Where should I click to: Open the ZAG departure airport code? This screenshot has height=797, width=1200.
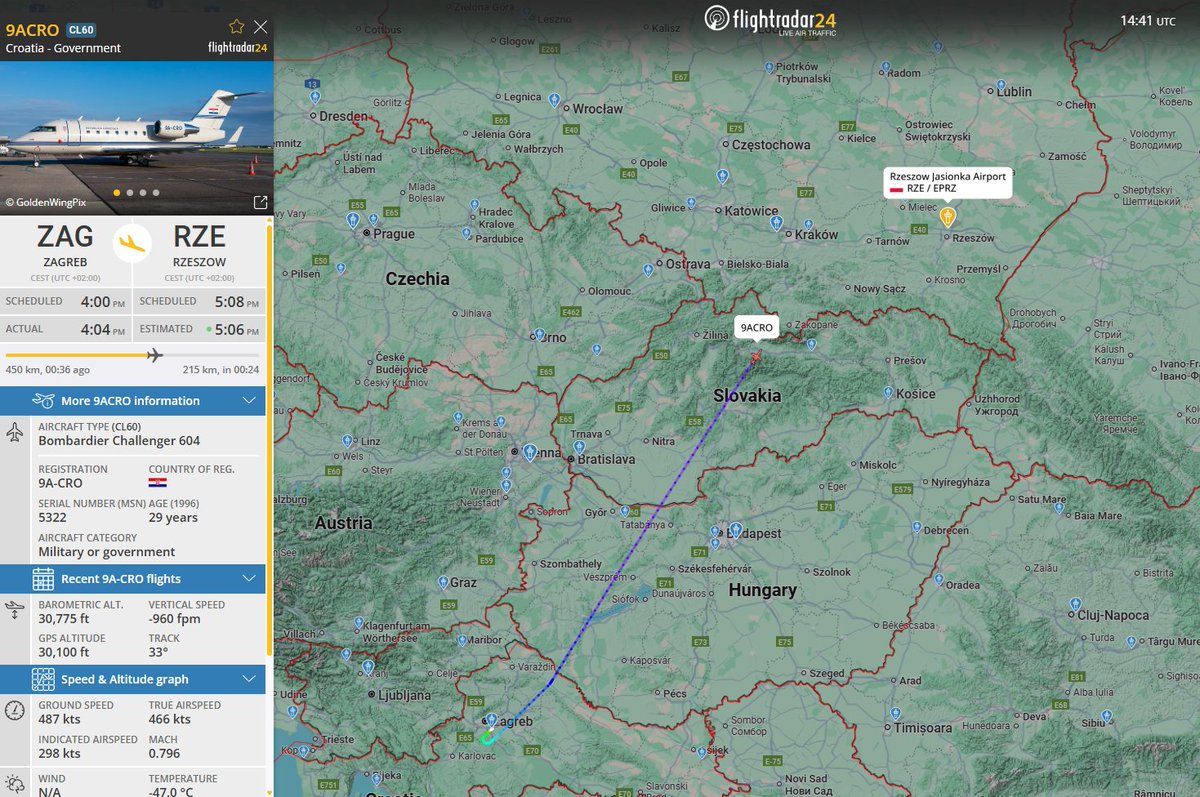coord(66,237)
